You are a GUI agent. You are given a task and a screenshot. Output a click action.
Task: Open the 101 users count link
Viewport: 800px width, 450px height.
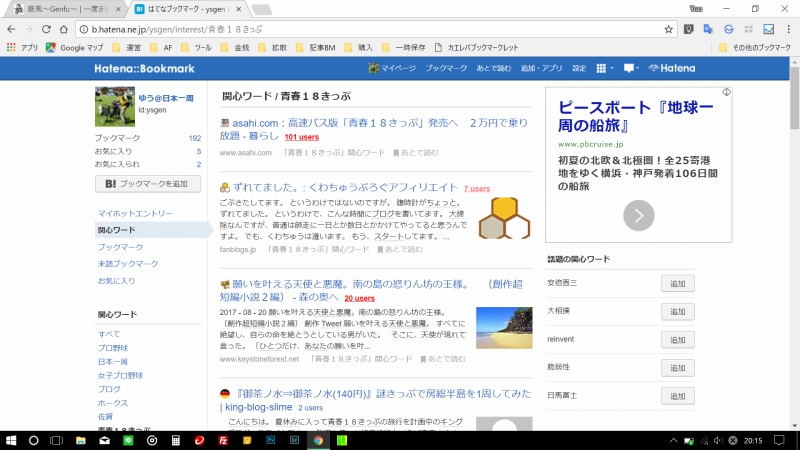pyautogui.click(x=302, y=137)
